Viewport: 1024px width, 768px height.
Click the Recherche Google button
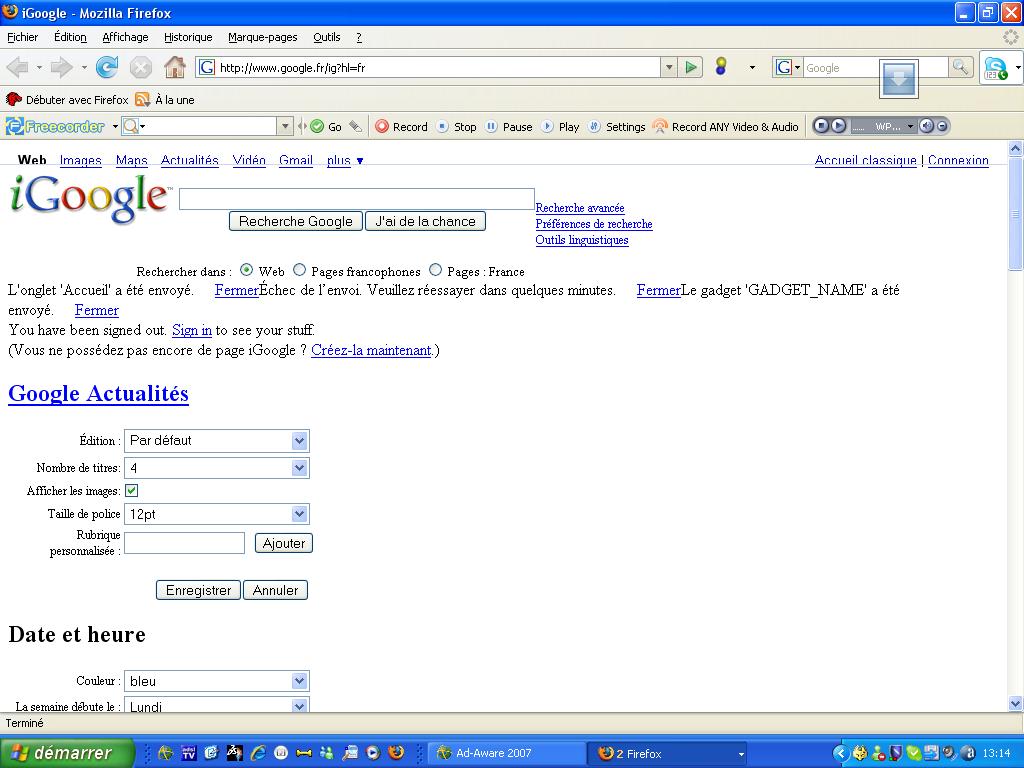tap(296, 221)
